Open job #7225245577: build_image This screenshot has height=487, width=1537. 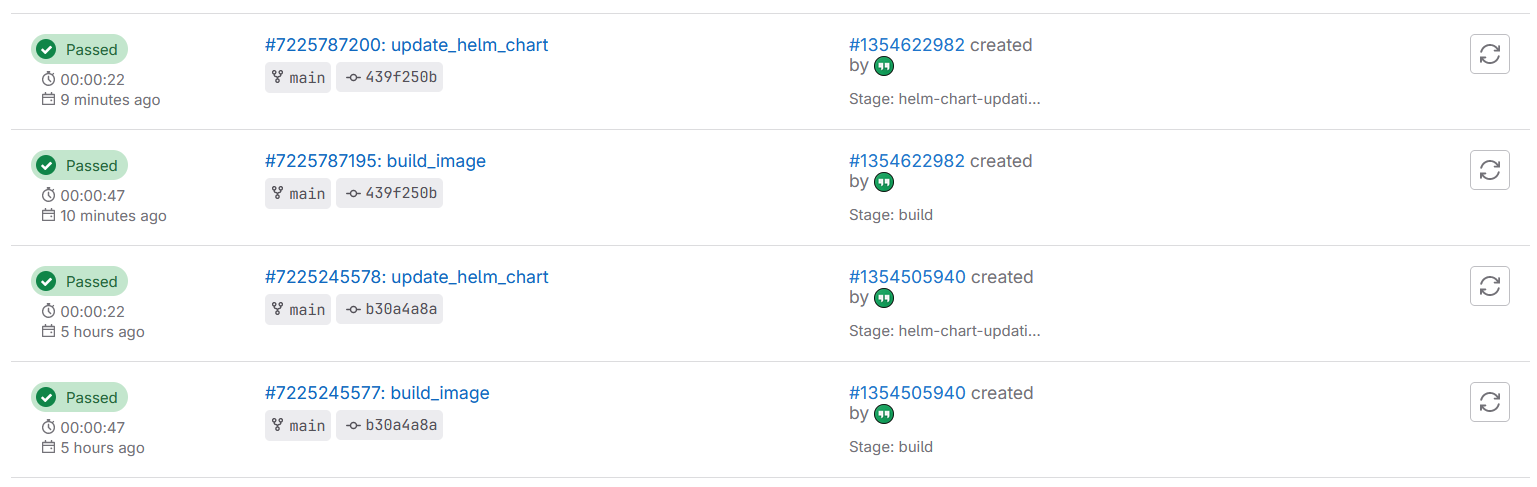(x=377, y=393)
